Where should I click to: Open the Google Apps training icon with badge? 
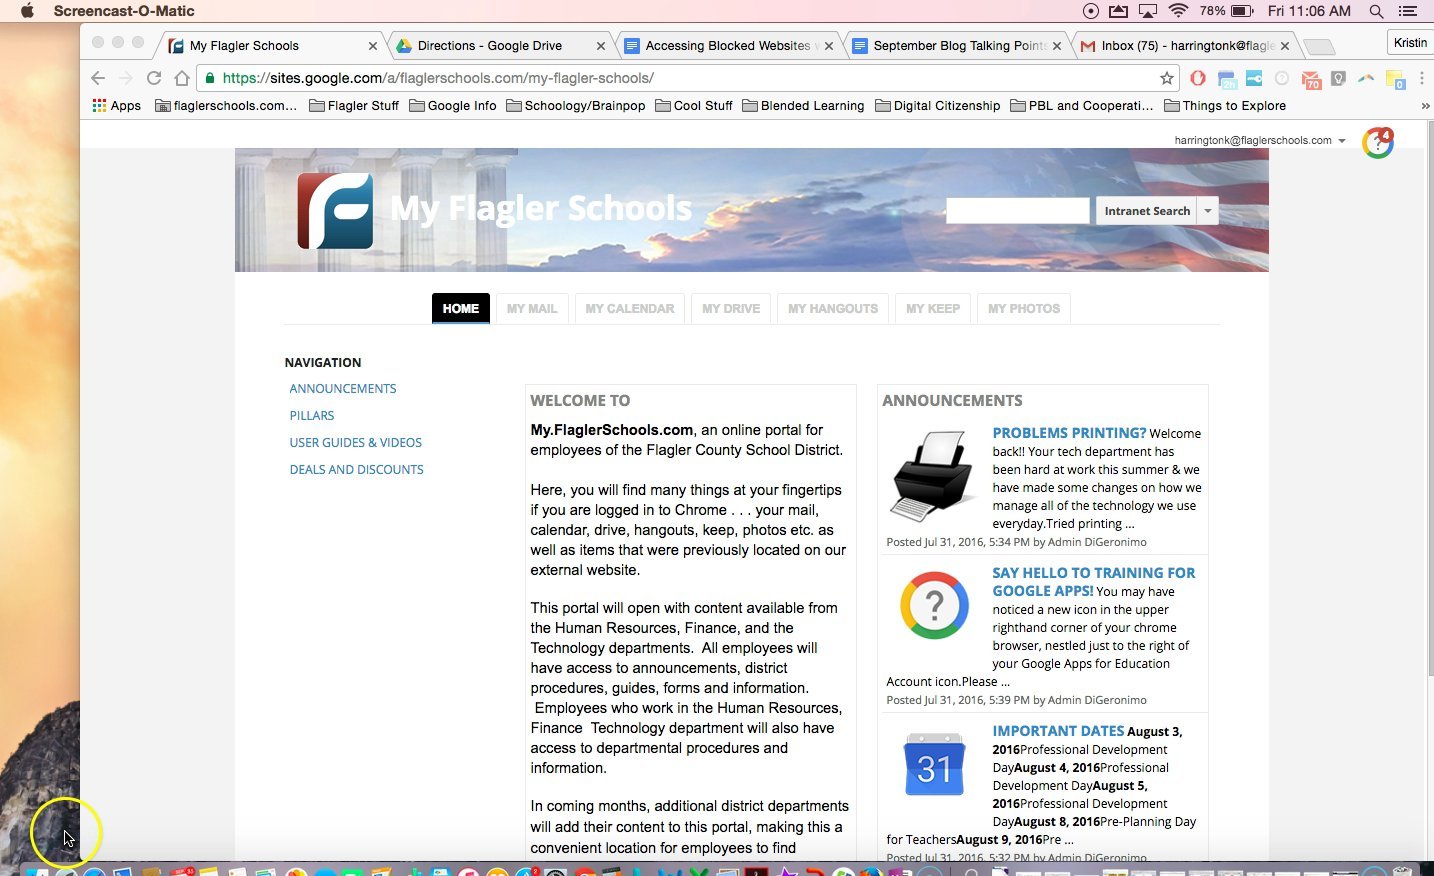[x=1378, y=142]
